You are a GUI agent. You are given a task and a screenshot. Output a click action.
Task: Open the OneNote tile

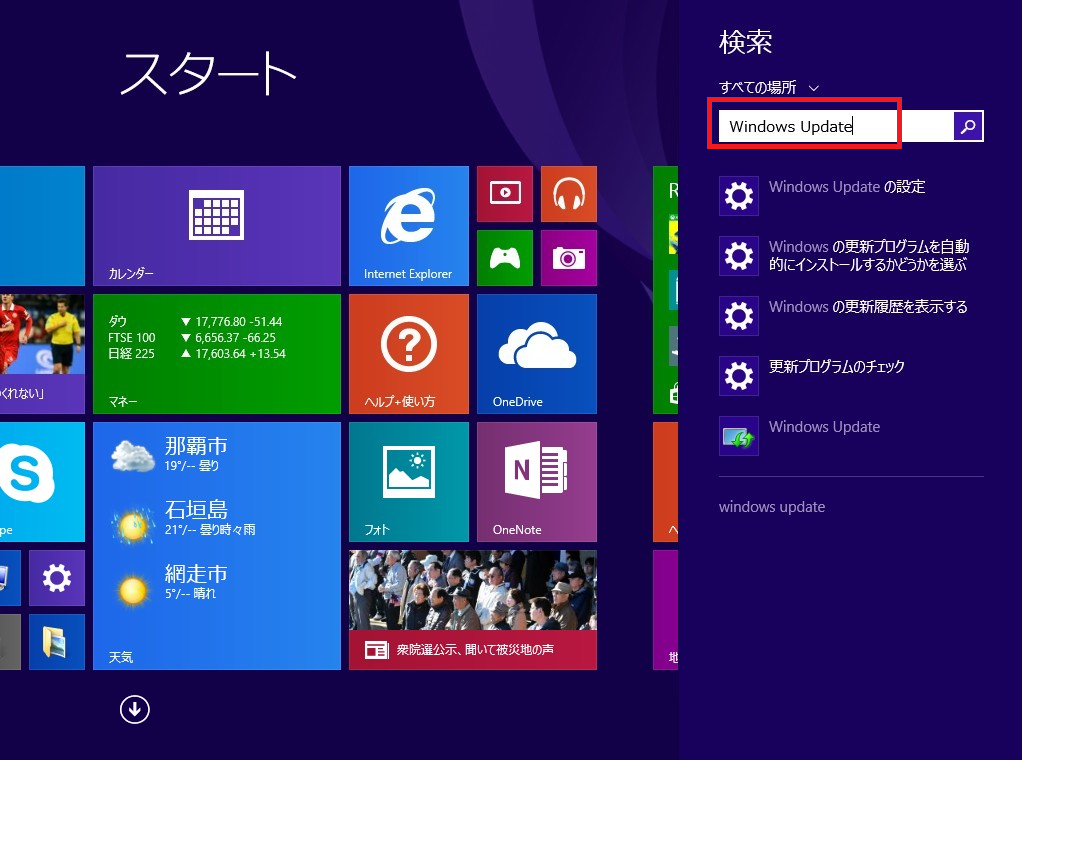(536, 481)
